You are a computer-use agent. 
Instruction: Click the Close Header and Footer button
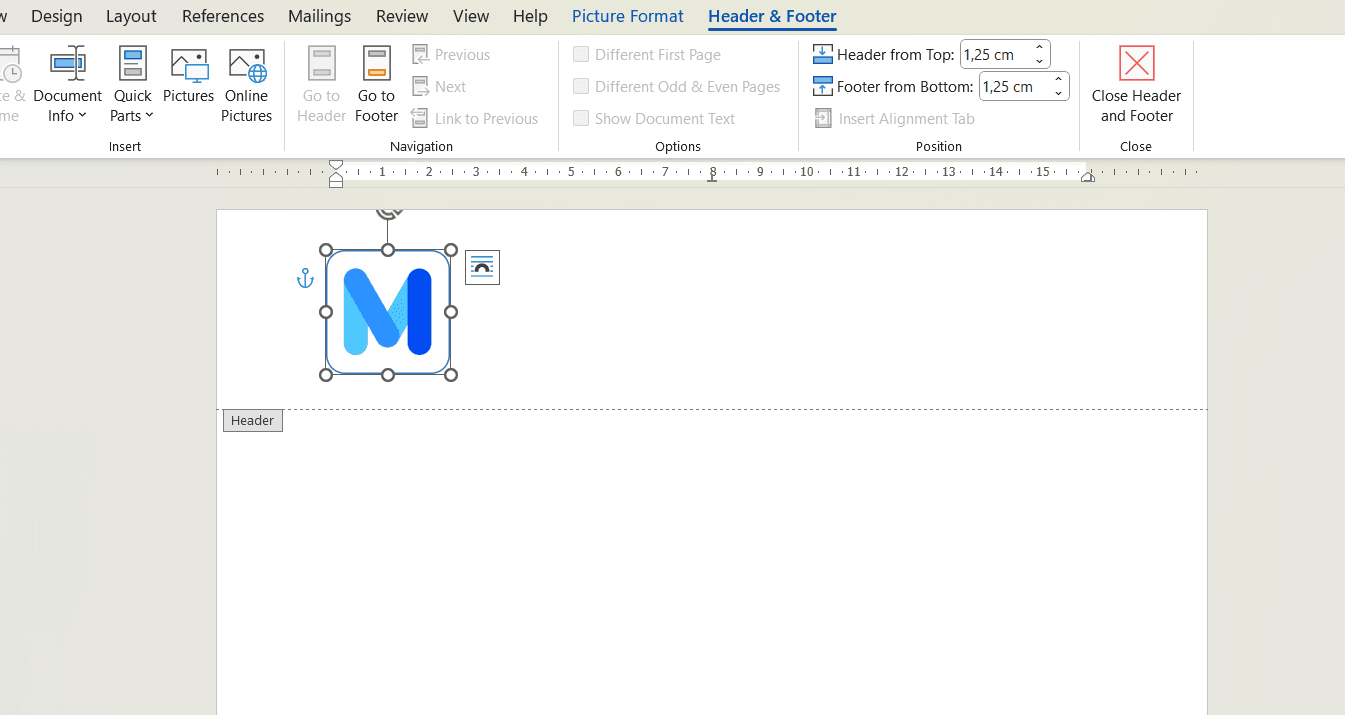pyautogui.click(x=1136, y=86)
